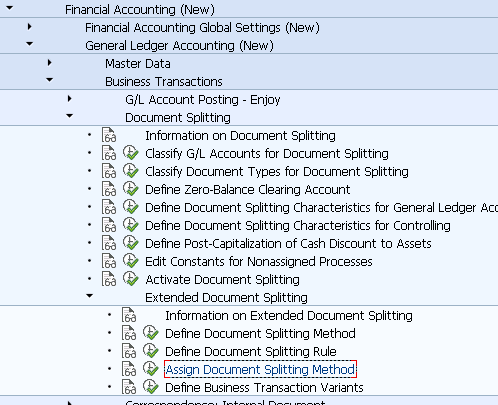Click execute icon for Define Post-Capitalization of Cash Discount
Image resolution: width=498 pixels, height=405 pixels.
click(x=131, y=243)
